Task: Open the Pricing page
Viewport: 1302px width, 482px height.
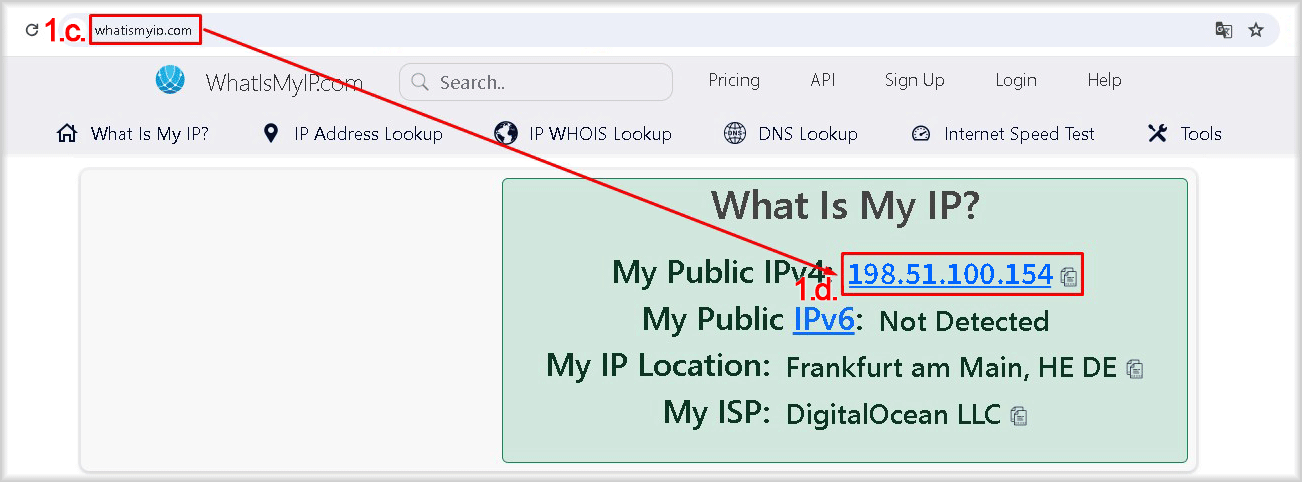Action: [734, 80]
